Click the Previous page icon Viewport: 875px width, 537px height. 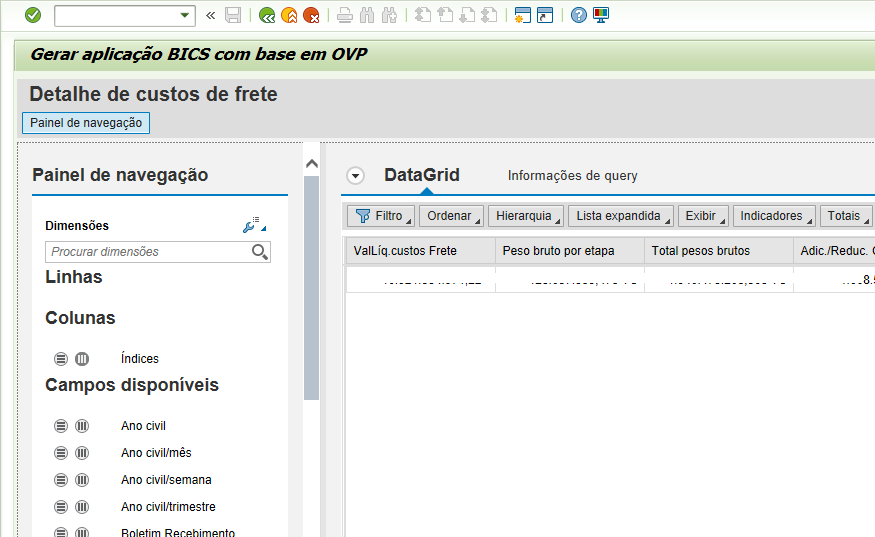(x=445, y=15)
